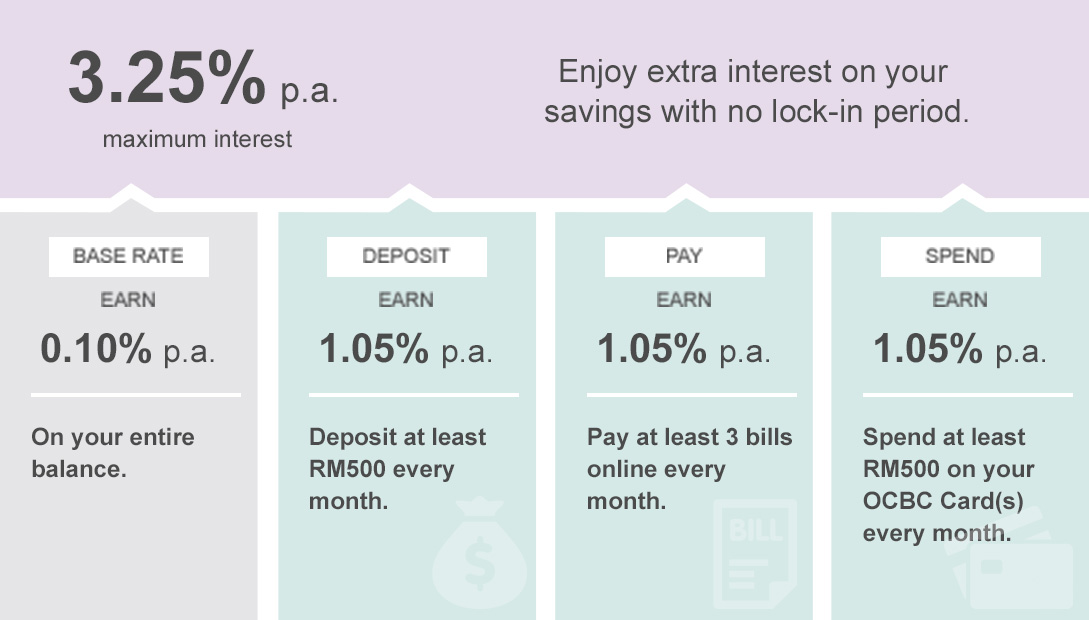
Task: Click the 'Enjoy extra interest' headline text
Action: (x=756, y=91)
